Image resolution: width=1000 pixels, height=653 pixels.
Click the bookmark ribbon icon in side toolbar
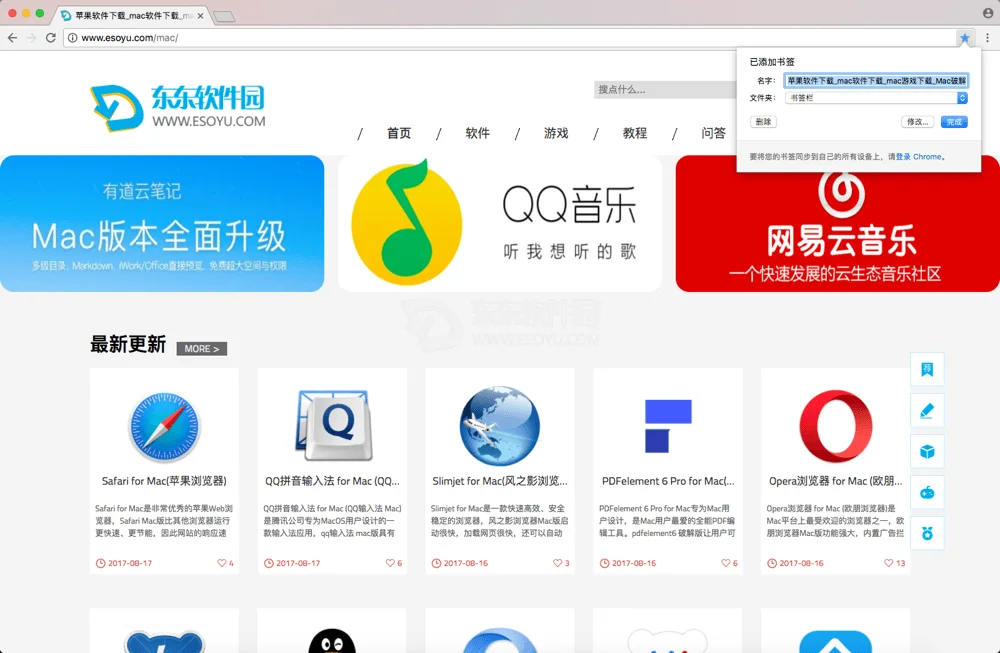point(927,369)
